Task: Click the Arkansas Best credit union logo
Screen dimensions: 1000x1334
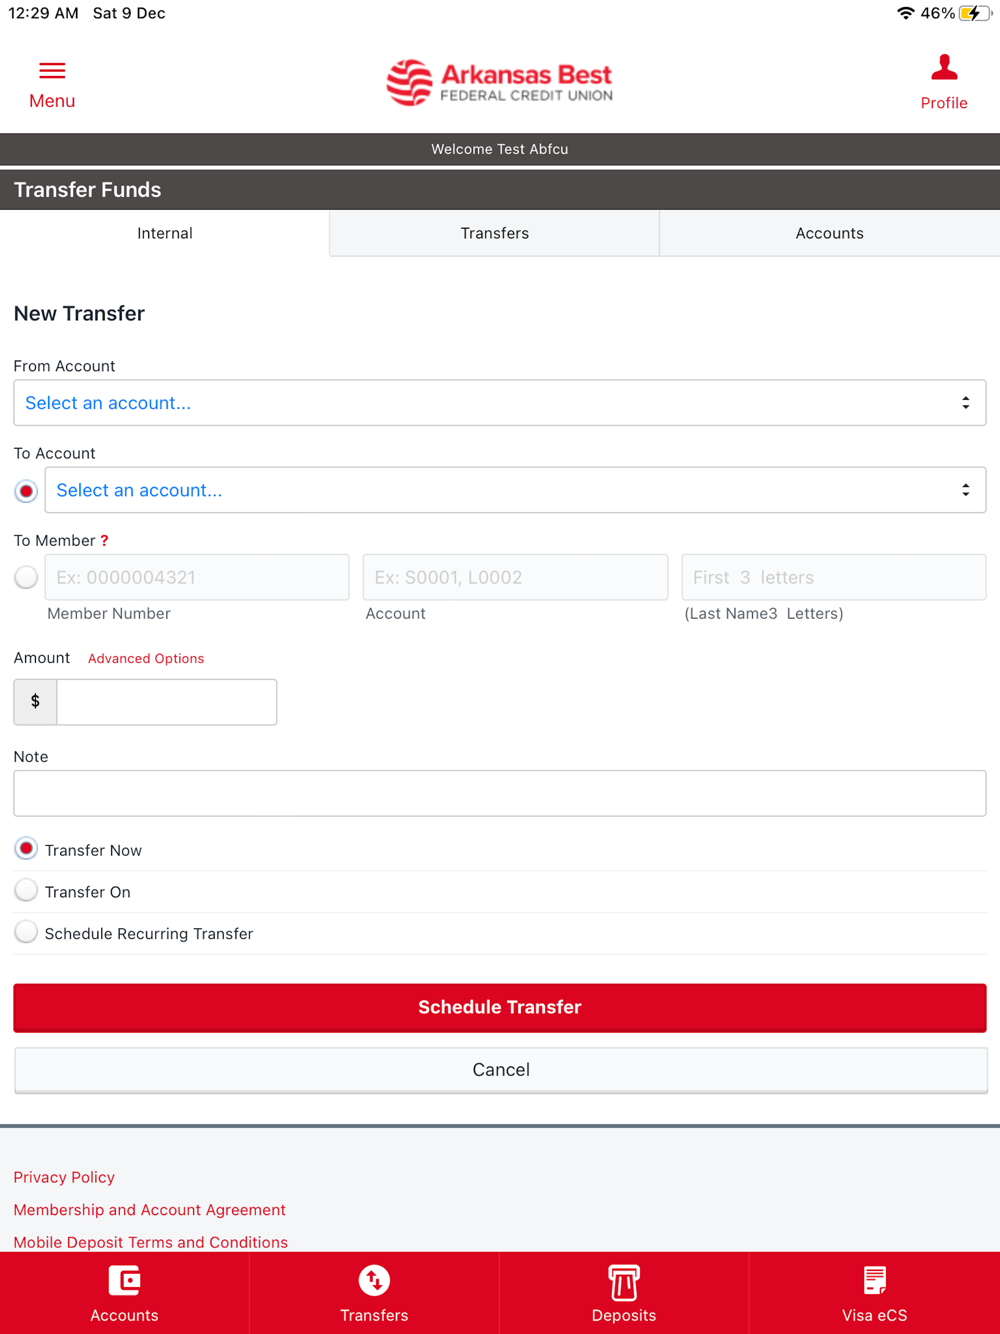Action: point(499,83)
